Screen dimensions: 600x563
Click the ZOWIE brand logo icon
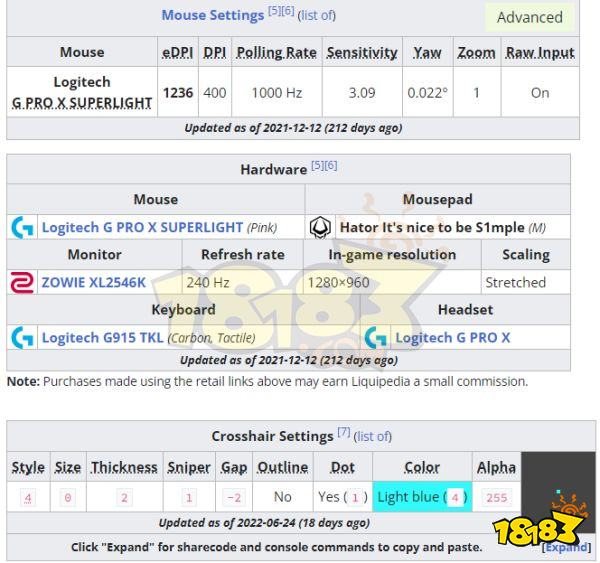pos(22,283)
